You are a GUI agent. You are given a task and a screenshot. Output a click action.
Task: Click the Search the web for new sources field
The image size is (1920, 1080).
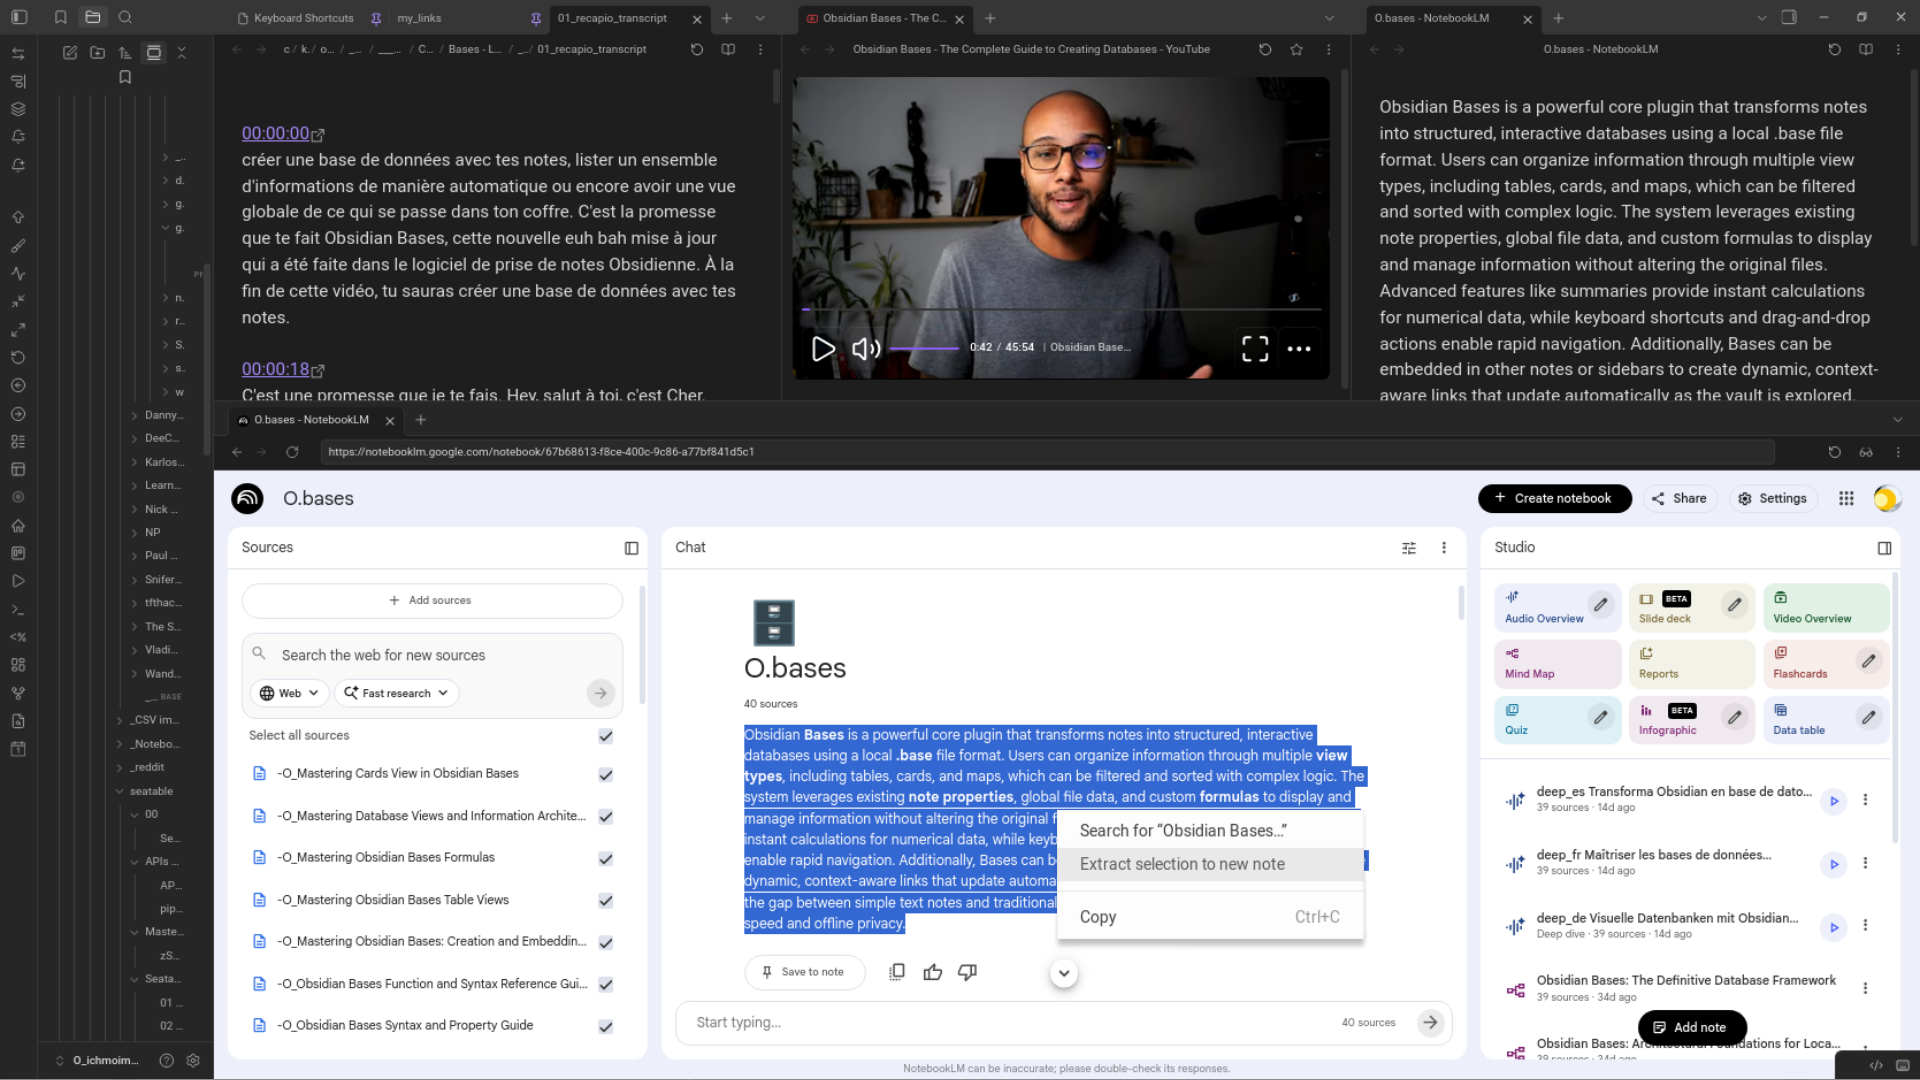432,655
